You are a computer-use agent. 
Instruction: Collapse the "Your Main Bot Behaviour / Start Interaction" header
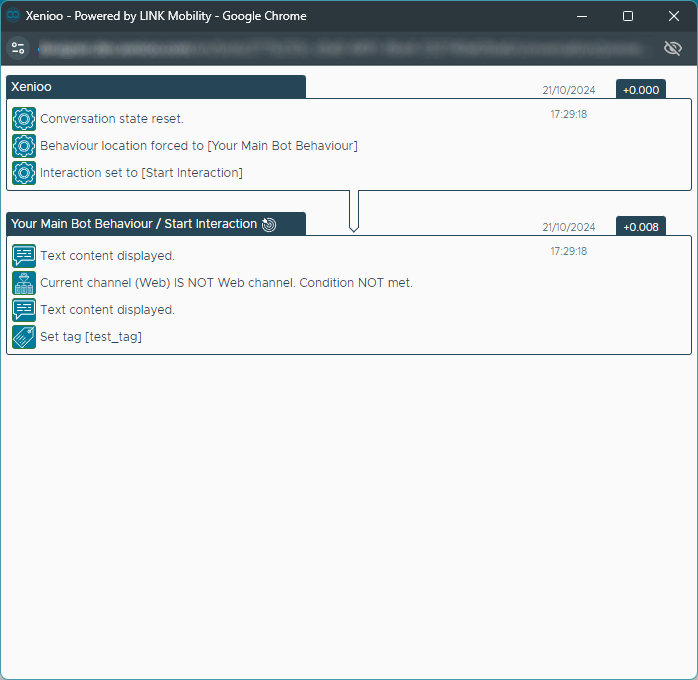coord(135,224)
